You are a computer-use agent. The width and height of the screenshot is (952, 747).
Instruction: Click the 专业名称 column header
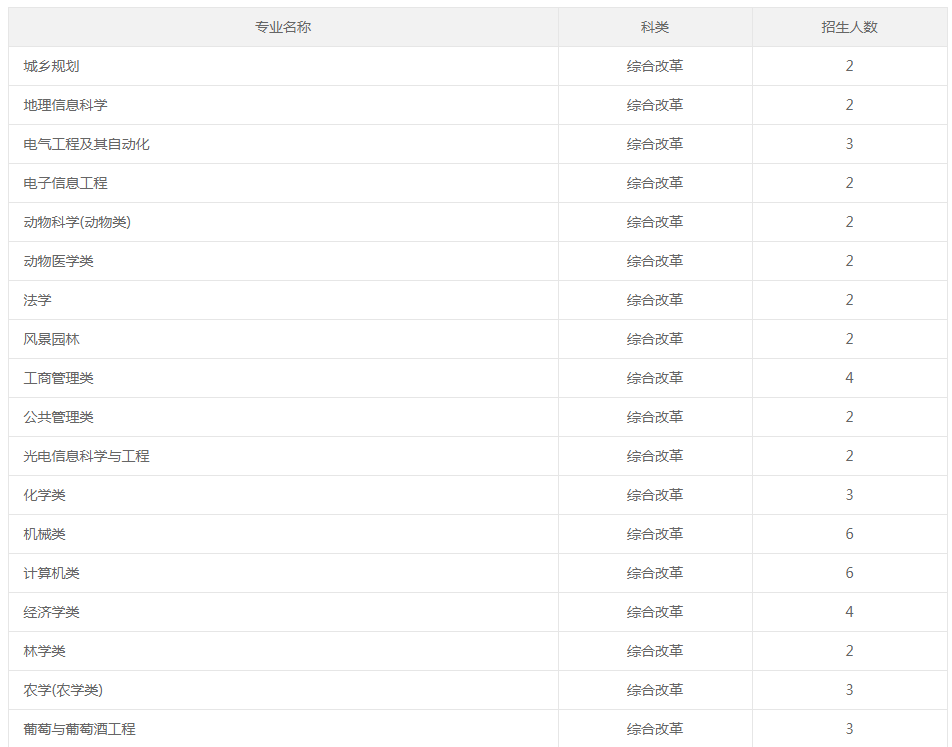(283, 27)
